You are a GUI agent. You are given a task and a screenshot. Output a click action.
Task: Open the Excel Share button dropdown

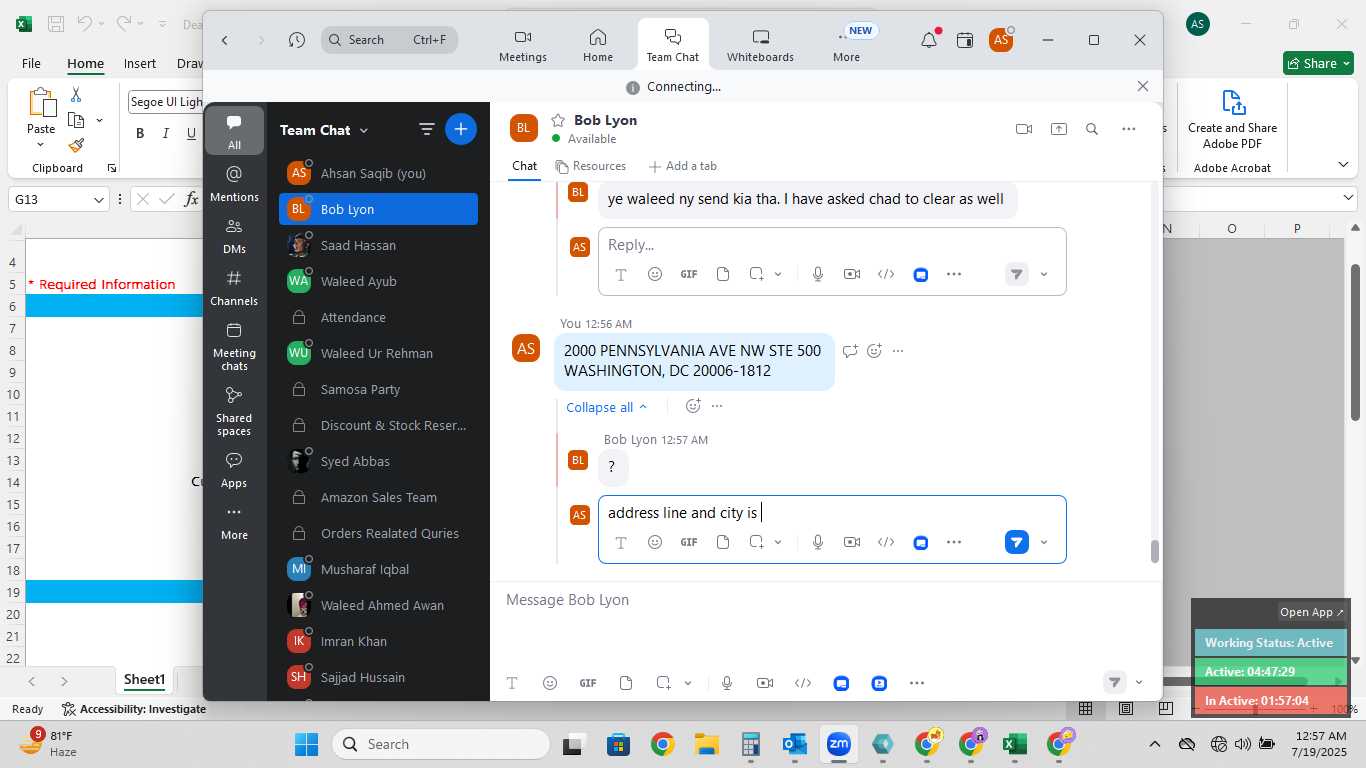pyautogui.click(x=1346, y=63)
